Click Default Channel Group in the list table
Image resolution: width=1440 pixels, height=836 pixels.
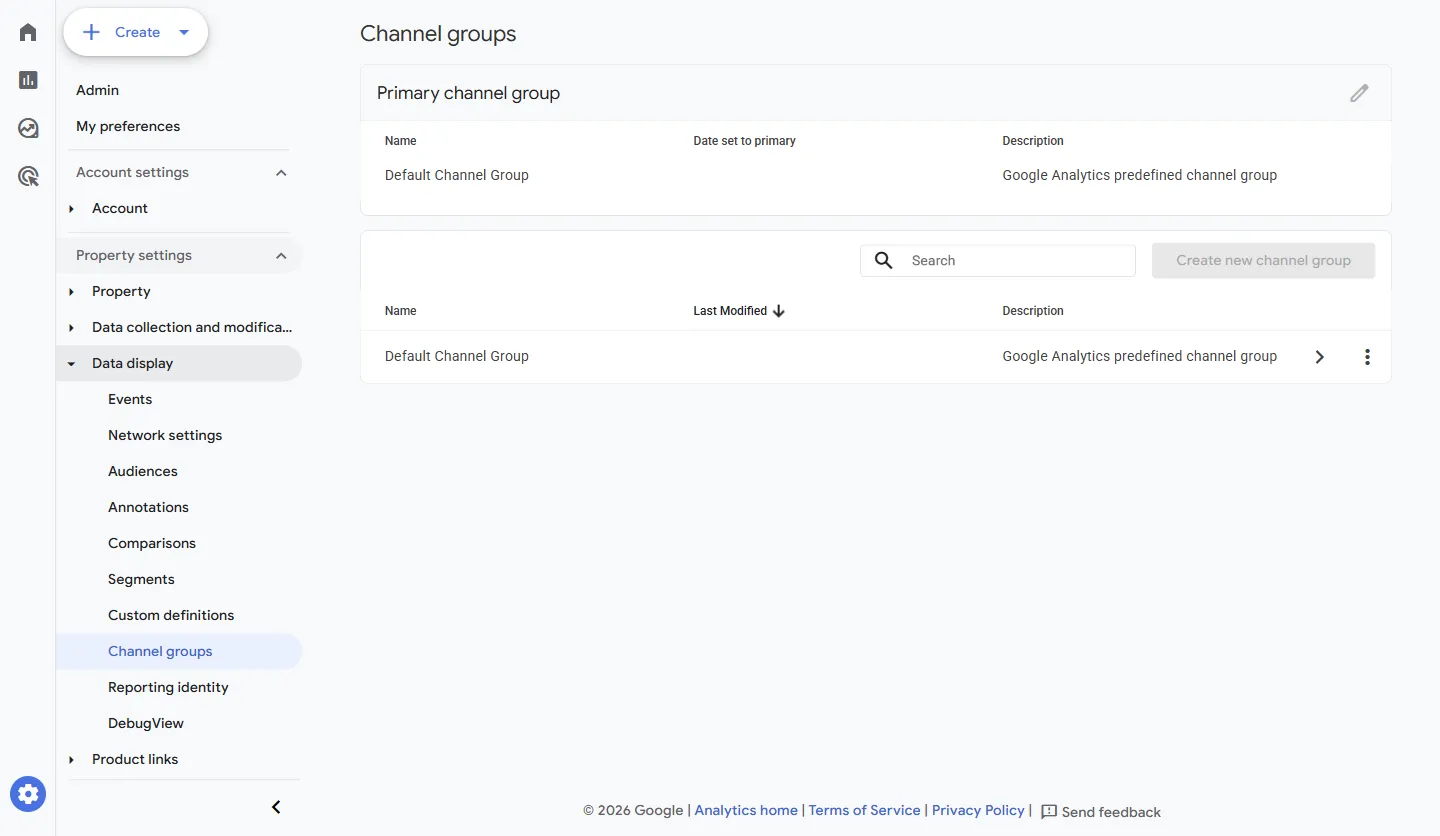point(457,356)
